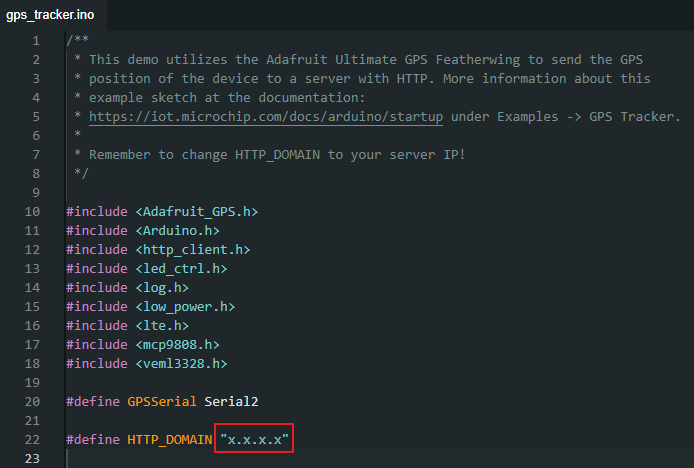Click the GPSSerial define identifier
The width and height of the screenshot is (694, 468).
click(162, 402)
